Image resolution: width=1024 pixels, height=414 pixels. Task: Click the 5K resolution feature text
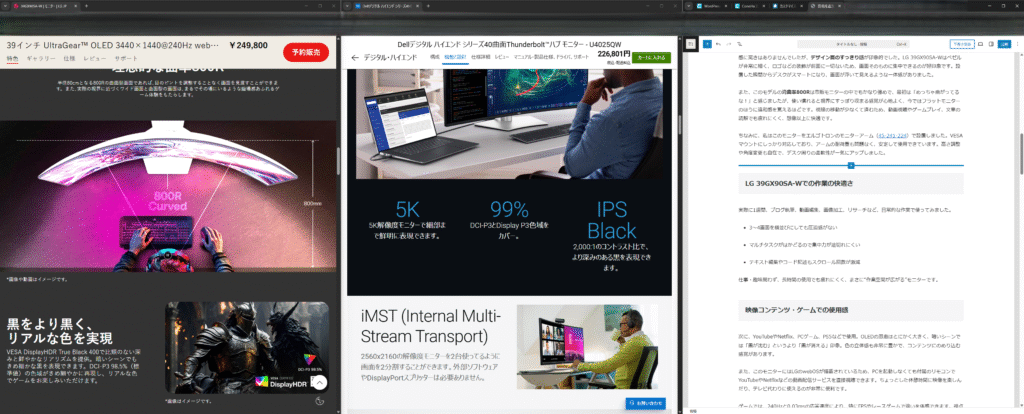(x=408, y=218)
